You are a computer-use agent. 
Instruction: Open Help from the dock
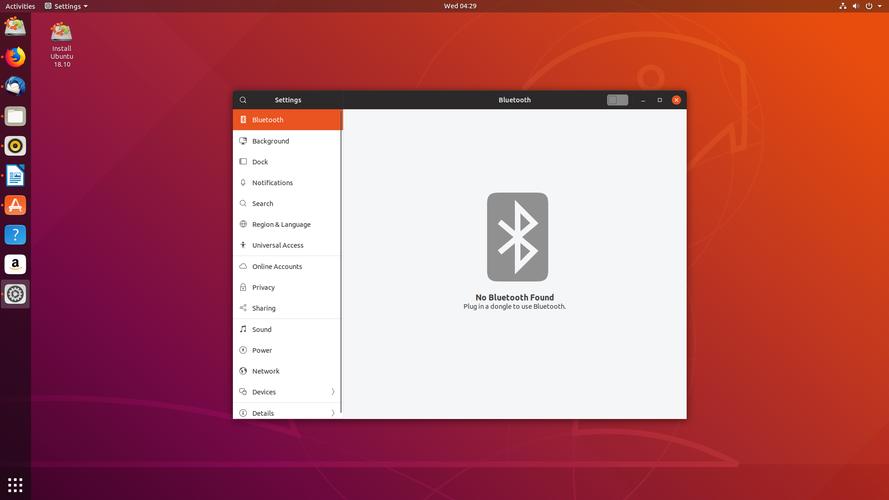15,235
